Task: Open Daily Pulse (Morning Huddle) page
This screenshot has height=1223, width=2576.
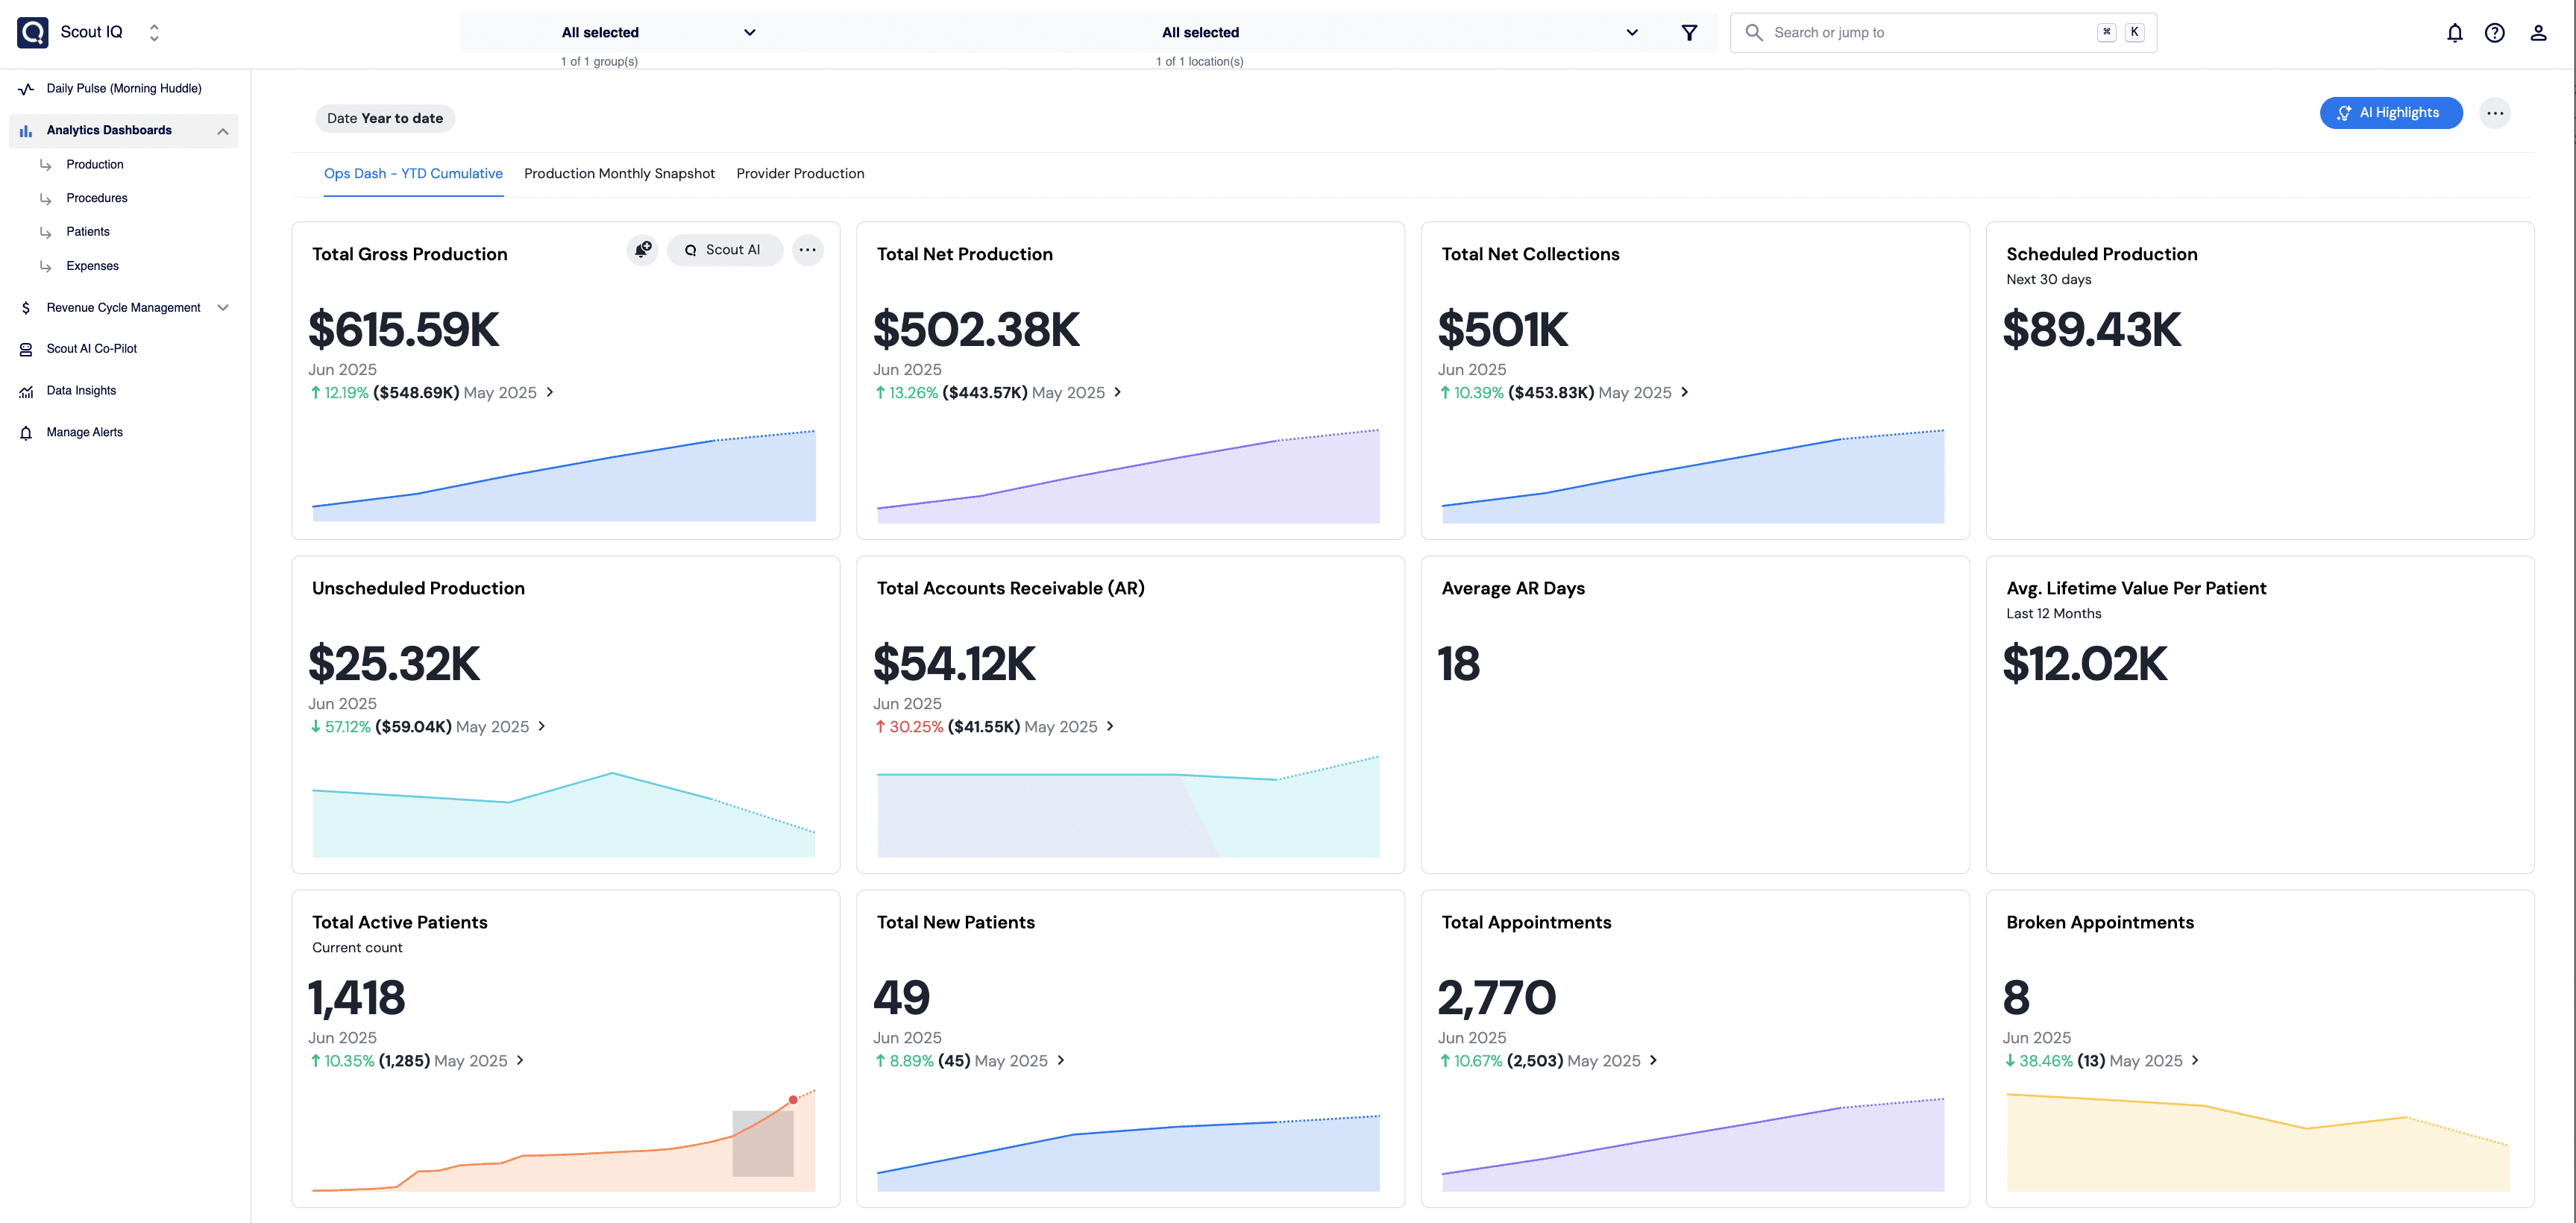Action: click(x=123, y=88)
